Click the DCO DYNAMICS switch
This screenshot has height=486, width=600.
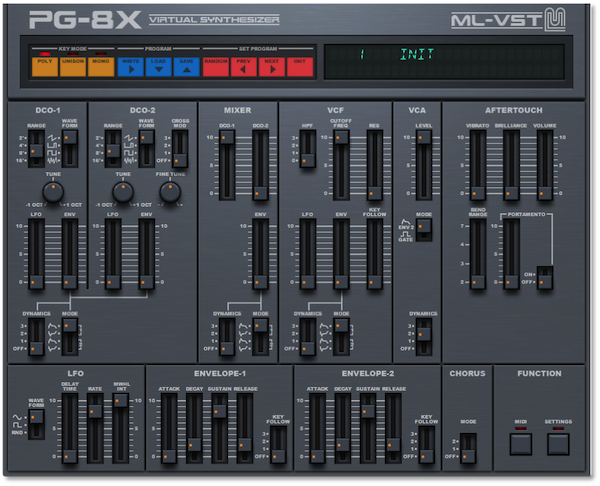pyautogui.click(x=36, y=337)
